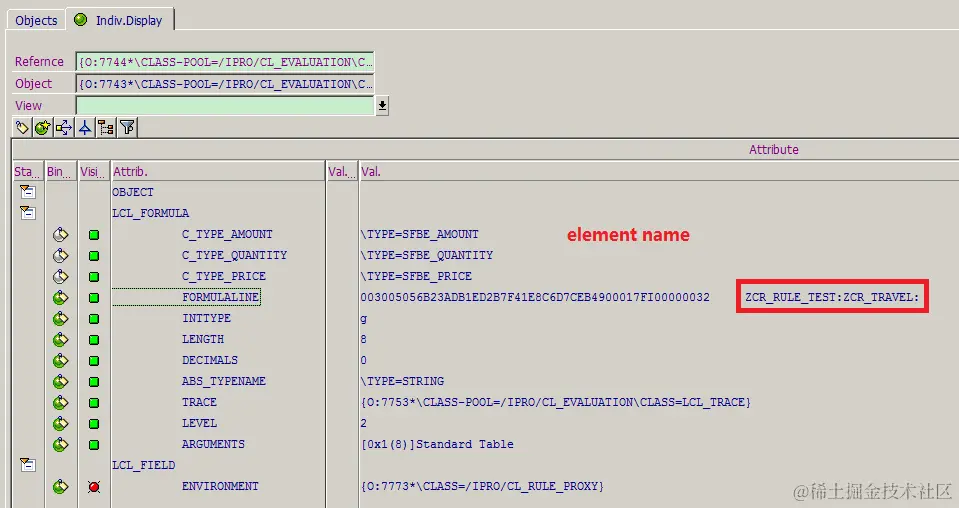The image size is (959, 508).
Task: Click the Visi... column header
Action: [x=94, y=171]
